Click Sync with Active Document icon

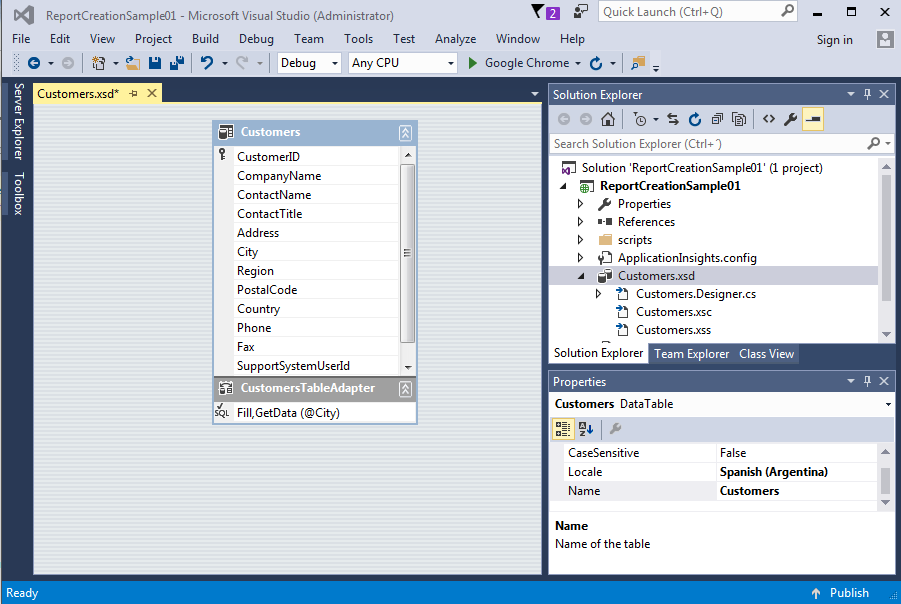pyautogui.click(x=673, y=119)
